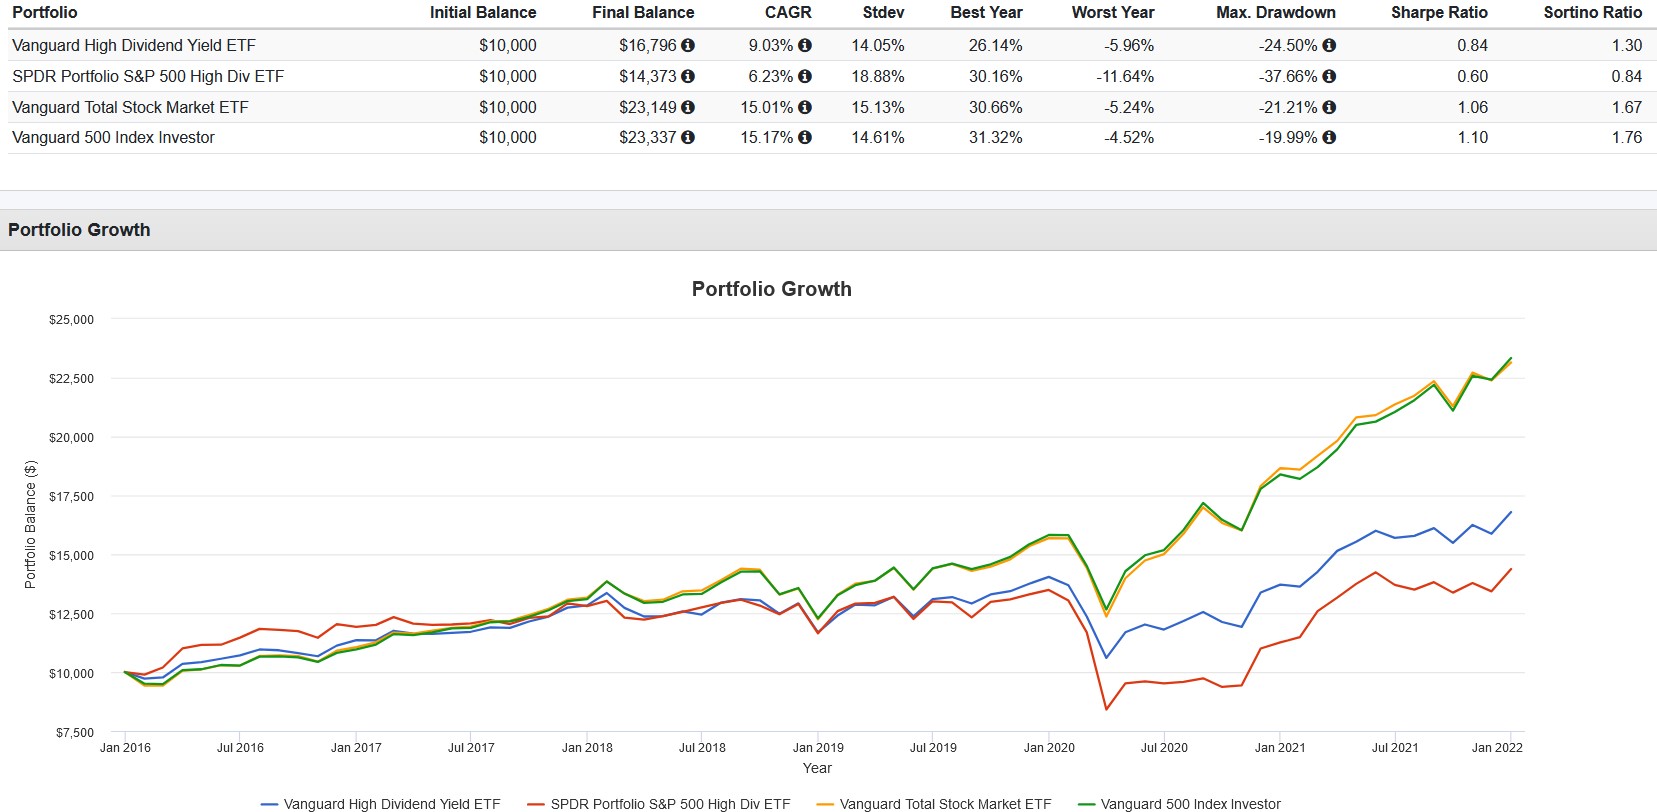Click the 14.05% Stdev value

pos(878,45)
